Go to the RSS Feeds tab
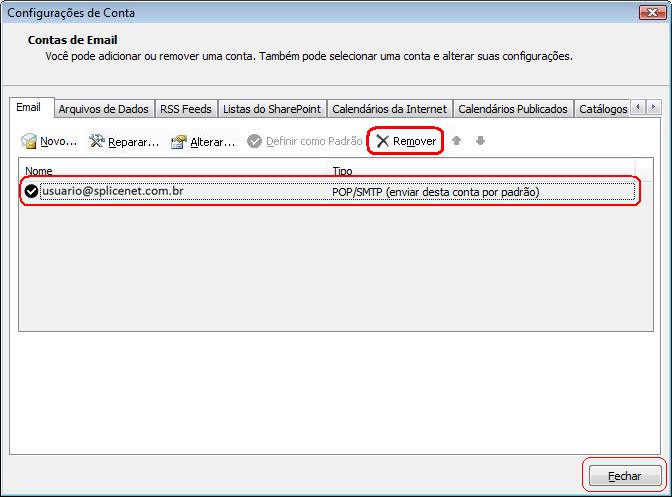Image resolution: width=672 pixels, height=497 pixels. pos(185,109)
